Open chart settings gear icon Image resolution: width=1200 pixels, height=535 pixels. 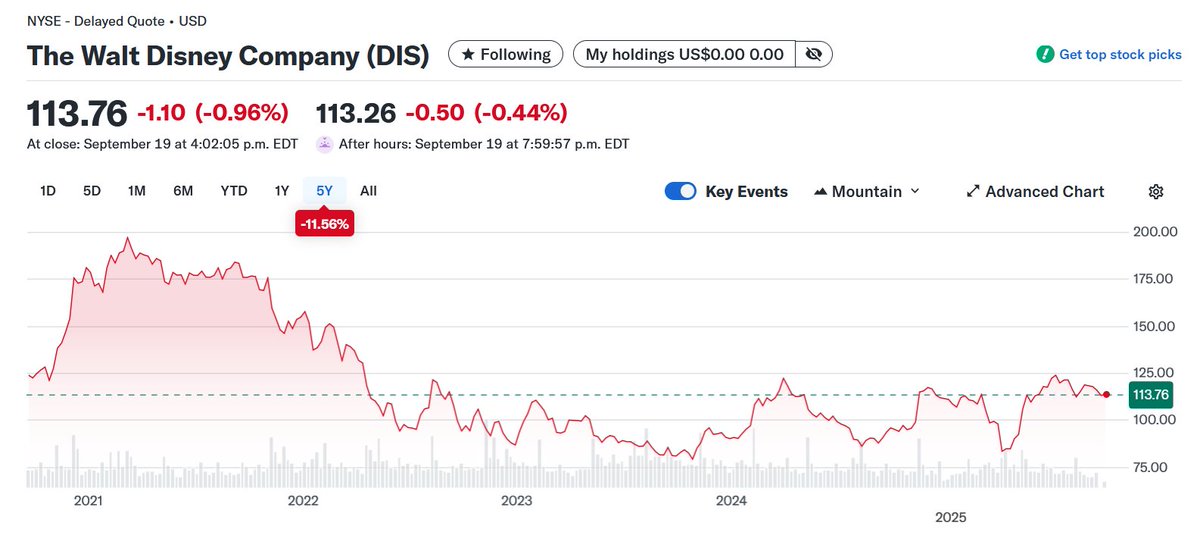click(x=1156, y=192)
